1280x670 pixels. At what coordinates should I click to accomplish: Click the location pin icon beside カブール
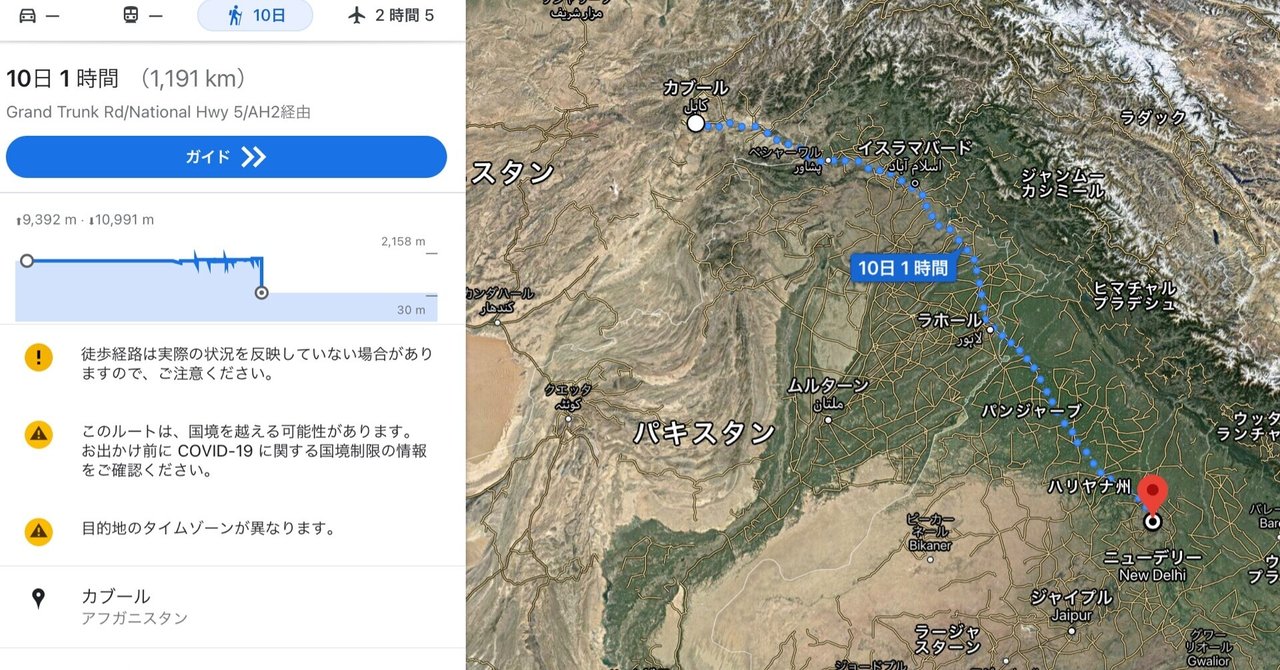click(x=38, y=599)
